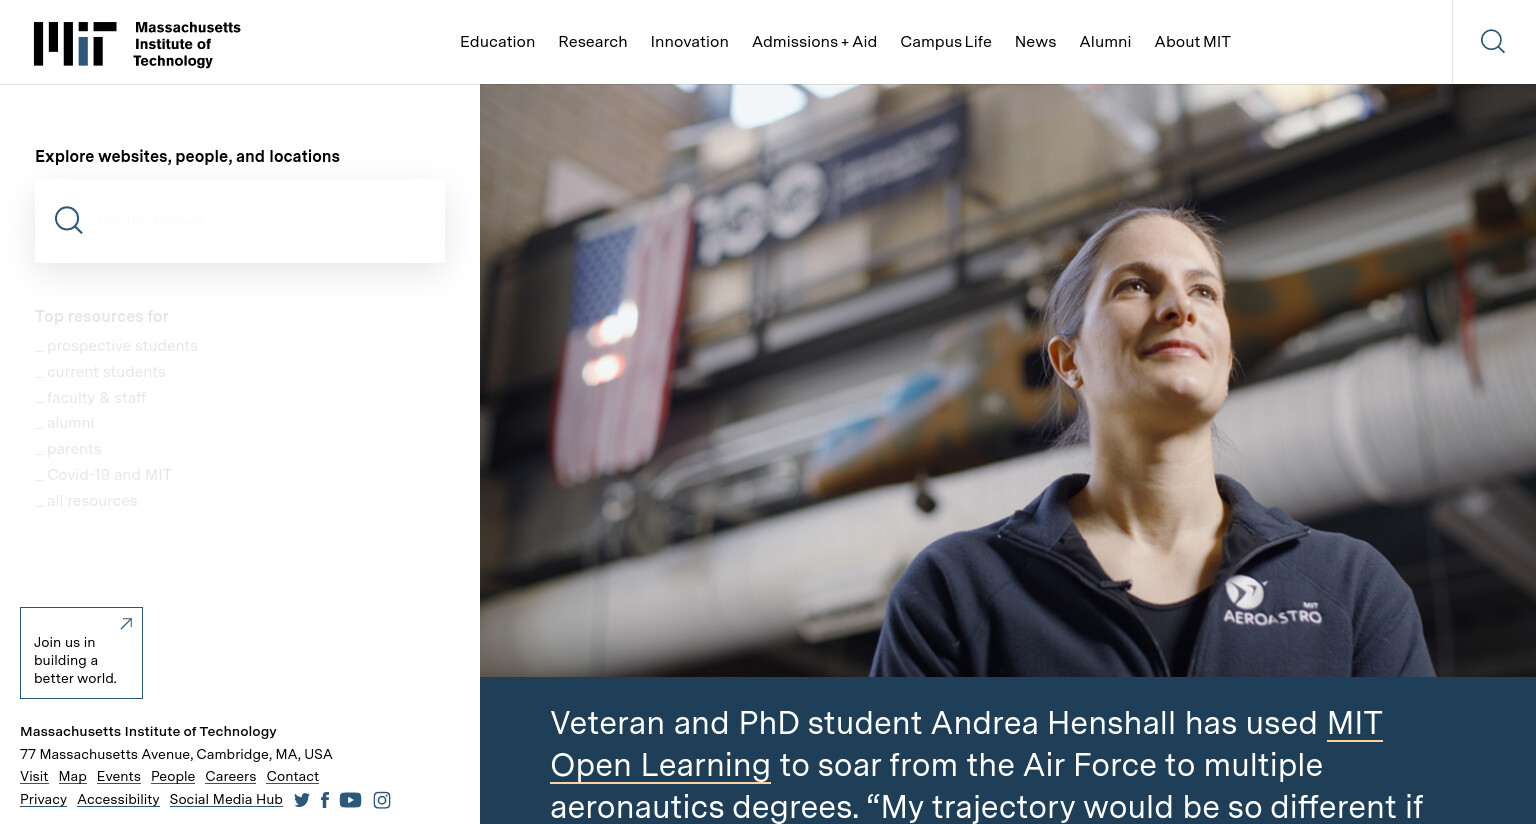The image size is (1536, 824).
Task: Click the 'Top resources for' label
Action: tap(102, 316)
